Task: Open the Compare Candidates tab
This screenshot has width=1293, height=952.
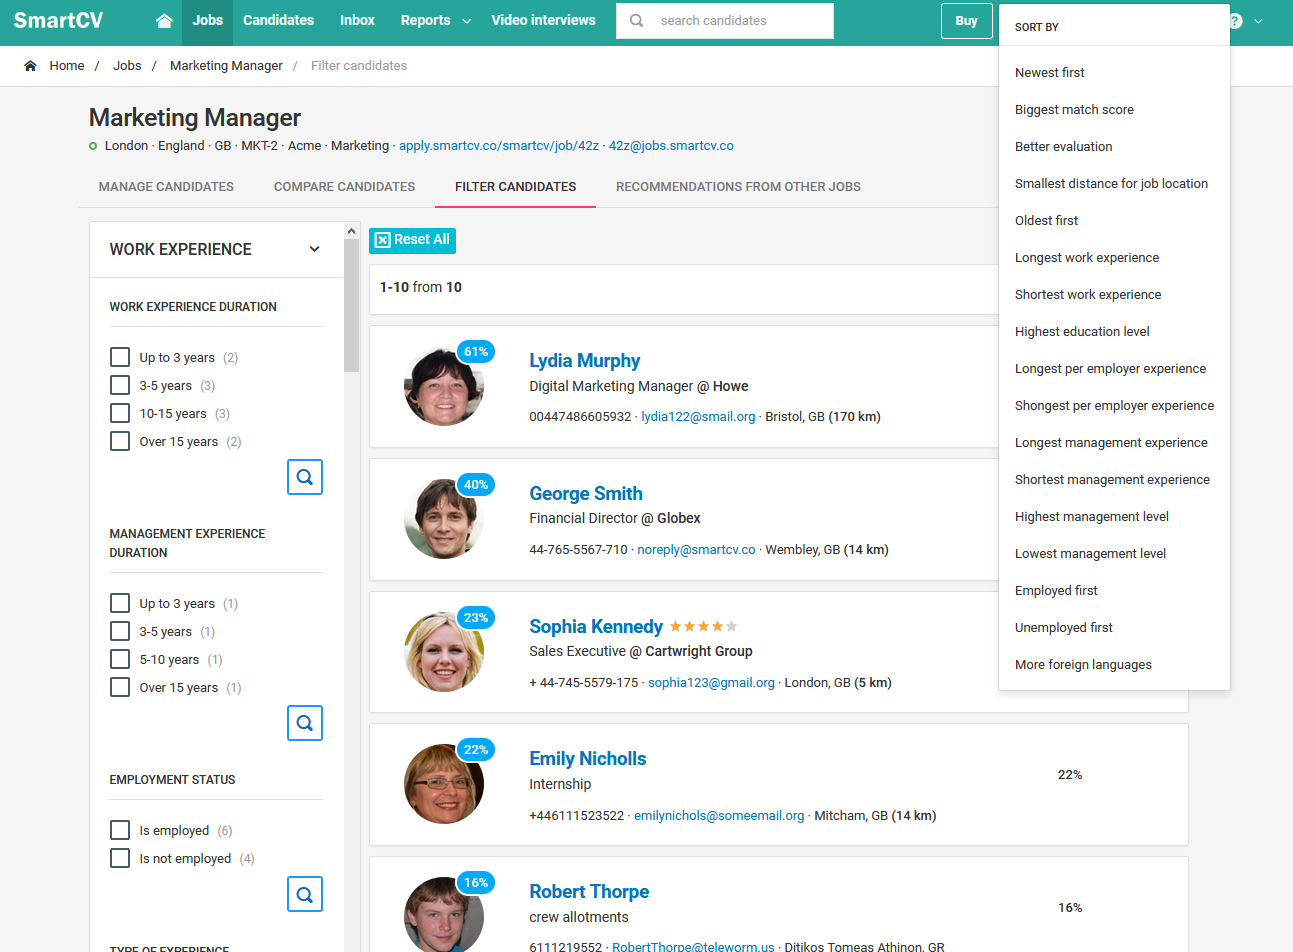Action: [x=345, y=187]
